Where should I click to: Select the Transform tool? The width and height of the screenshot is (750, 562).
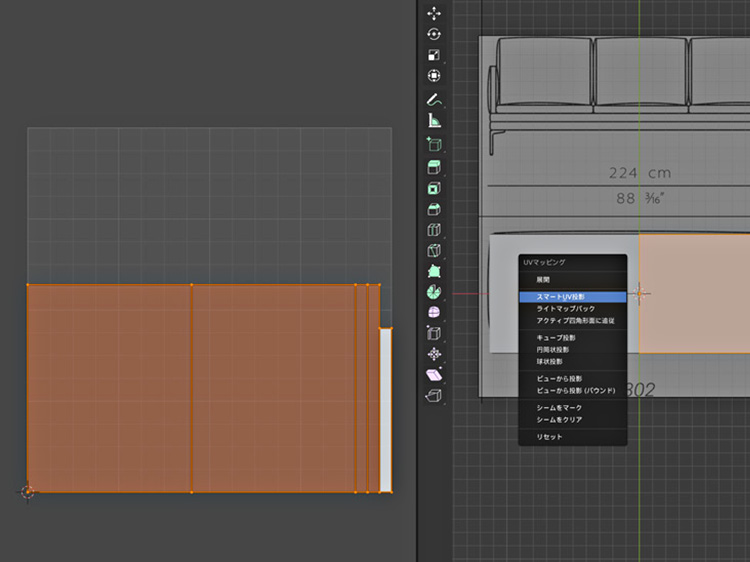click(x=434, y=76)
